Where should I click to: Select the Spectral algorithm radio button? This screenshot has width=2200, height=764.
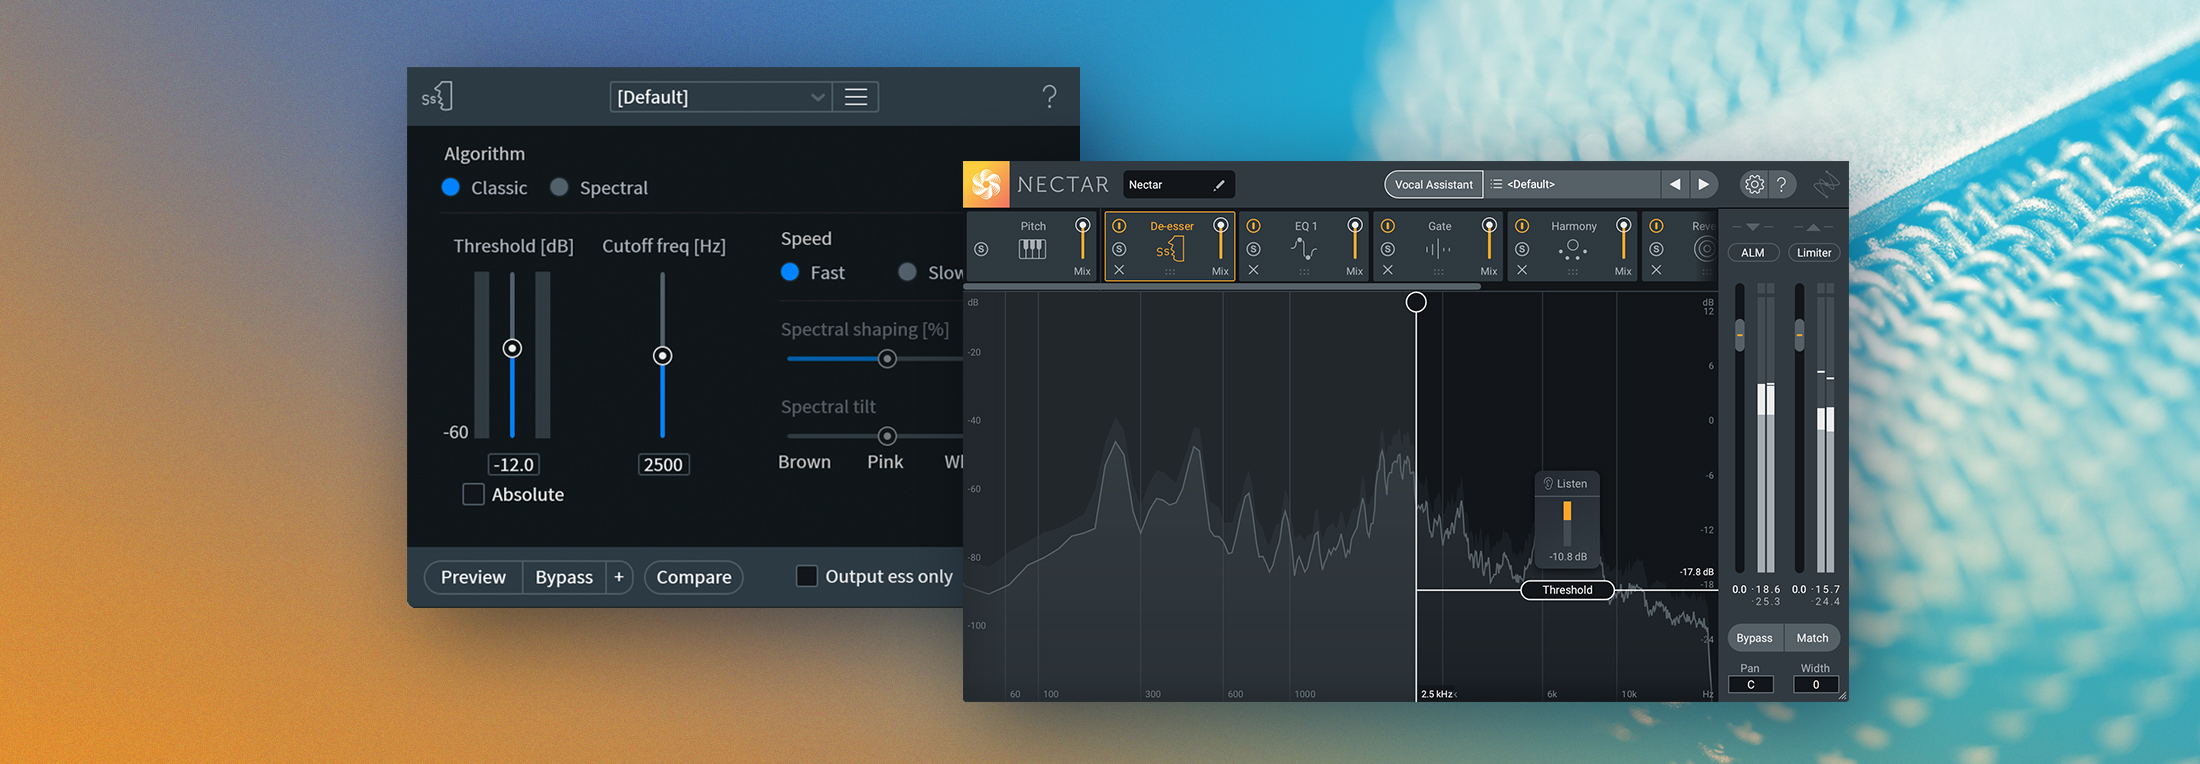560,188
